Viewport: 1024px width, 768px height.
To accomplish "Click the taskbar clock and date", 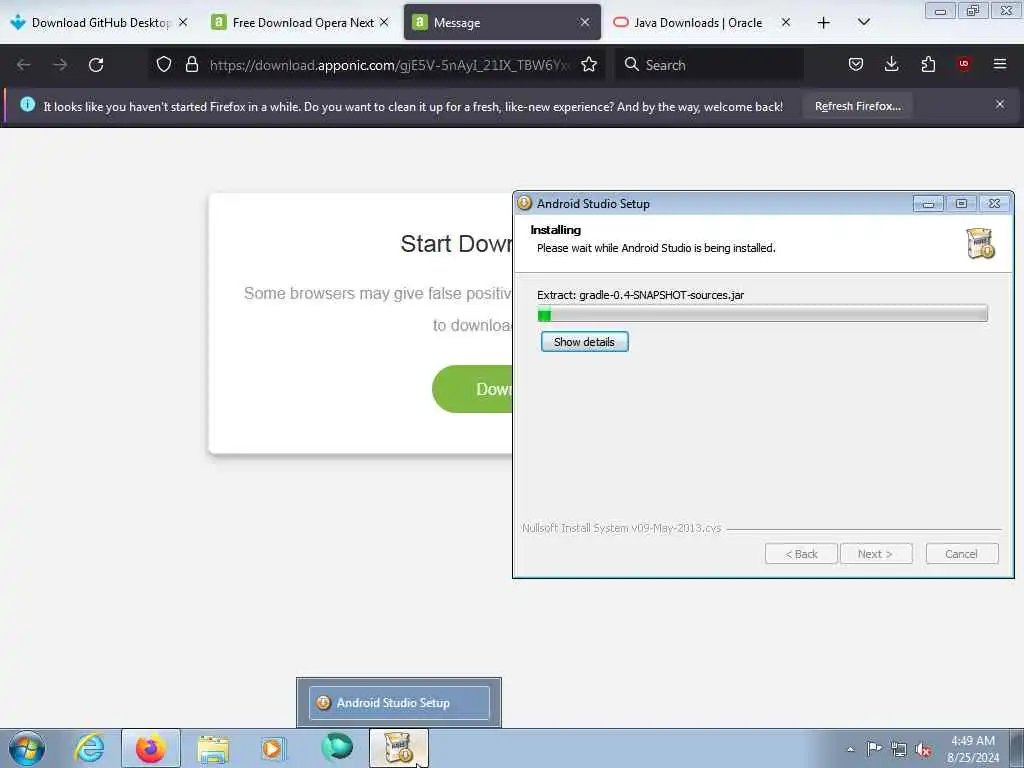I will (972, 749).
